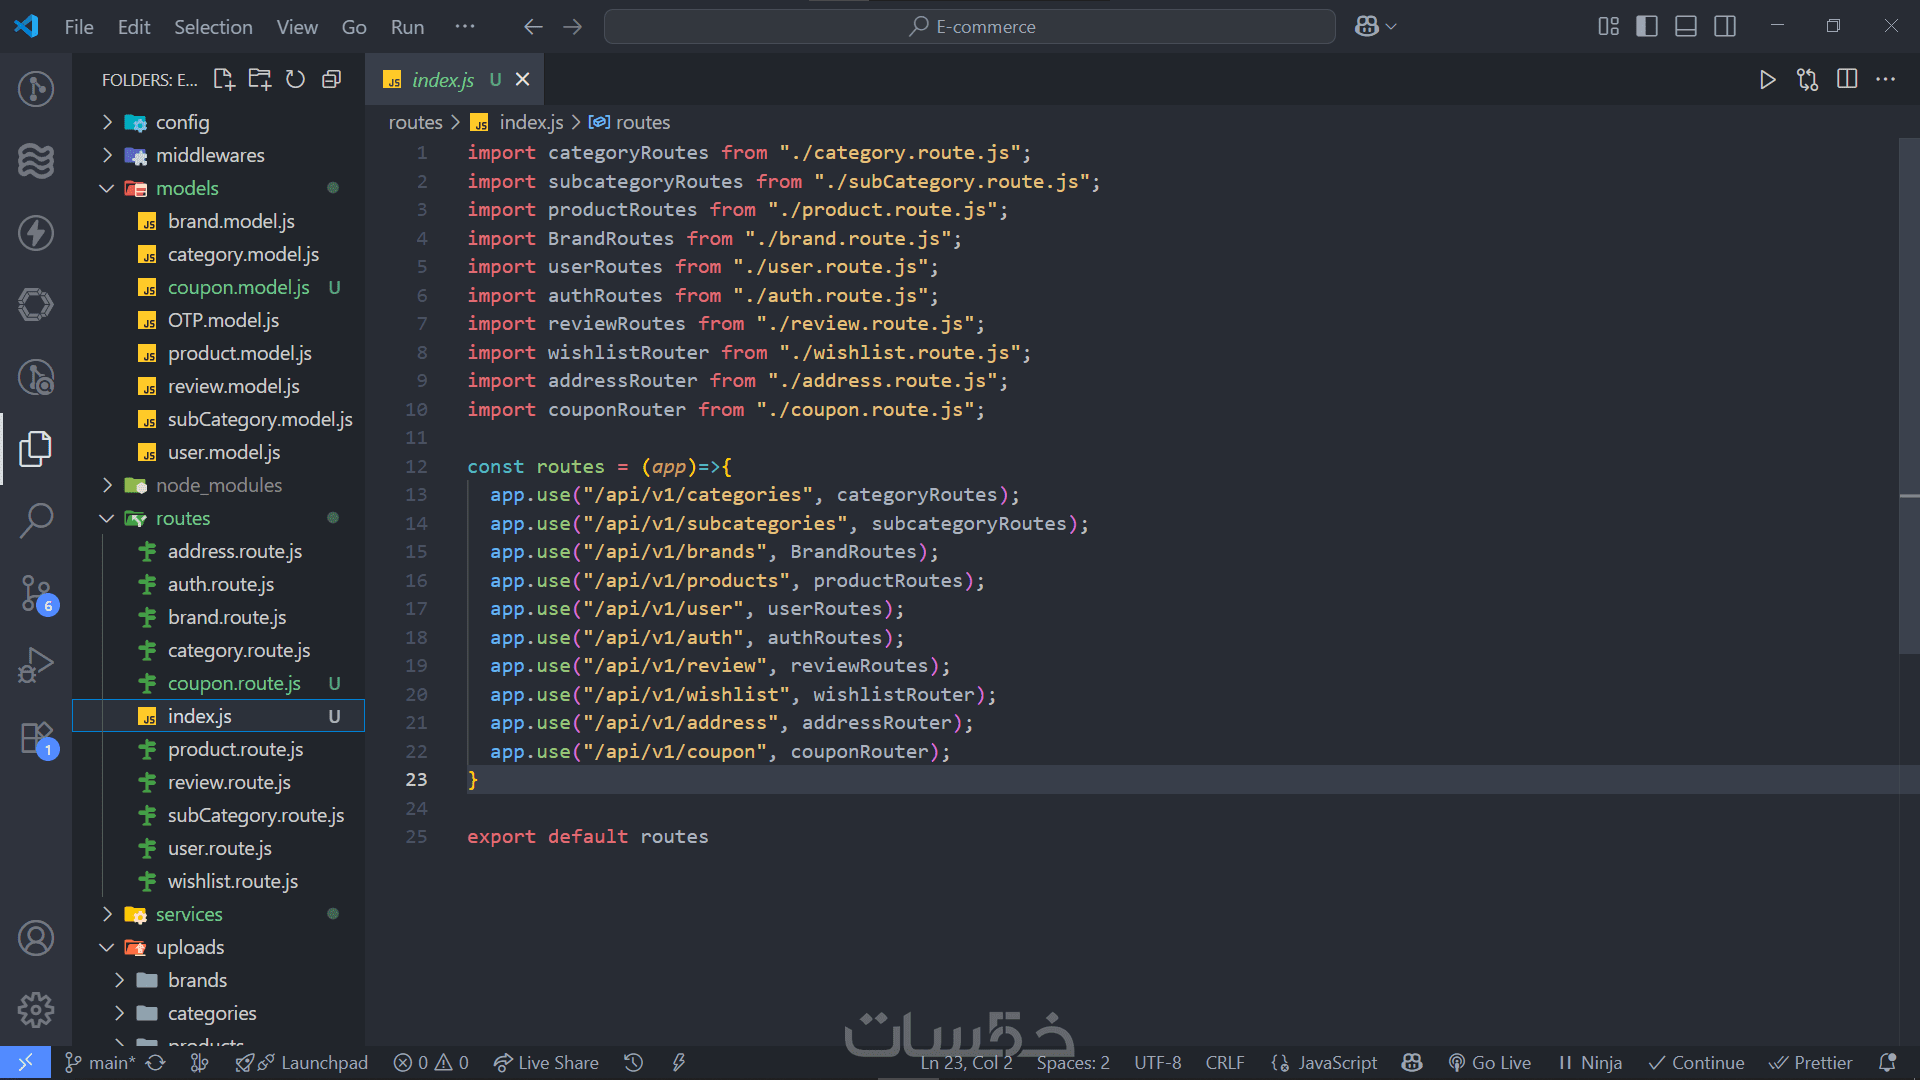
Task: Toggle the bottom panel visibility
Action: coord(1686,27)
